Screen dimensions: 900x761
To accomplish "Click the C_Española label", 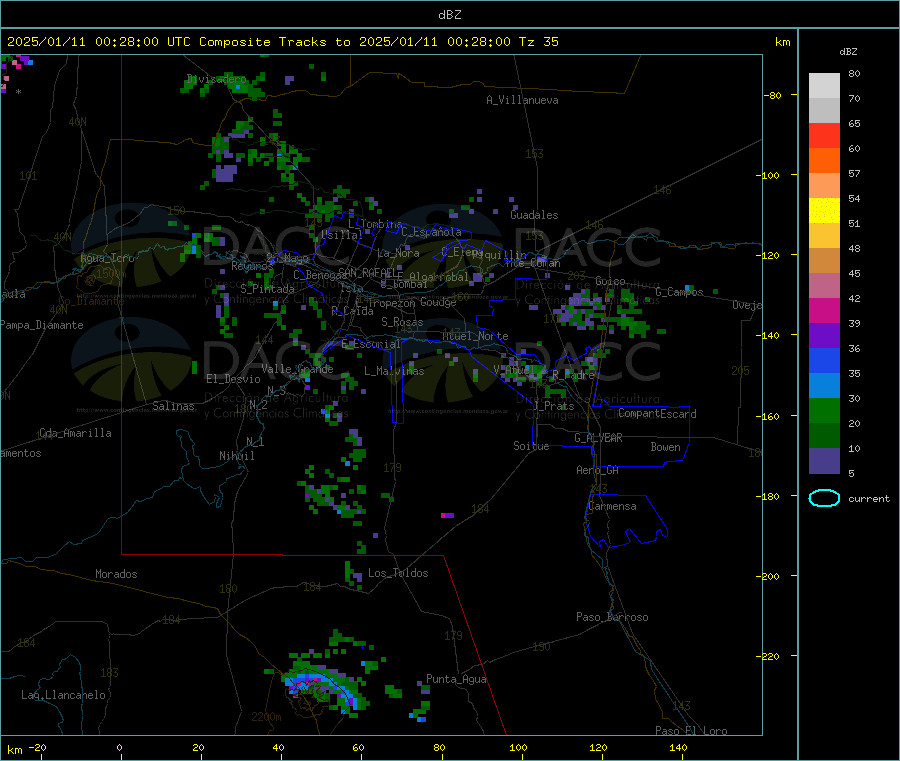I will point(431,232).
